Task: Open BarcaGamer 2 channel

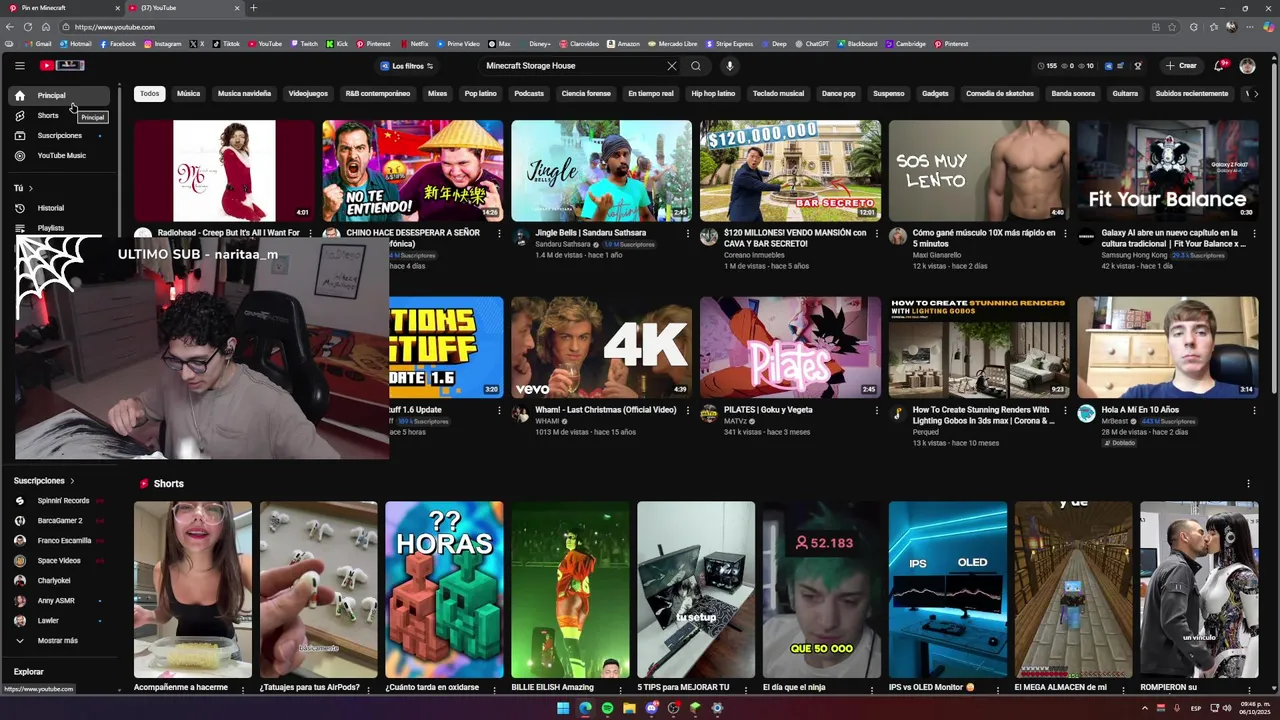Action: tap(60, 521)
